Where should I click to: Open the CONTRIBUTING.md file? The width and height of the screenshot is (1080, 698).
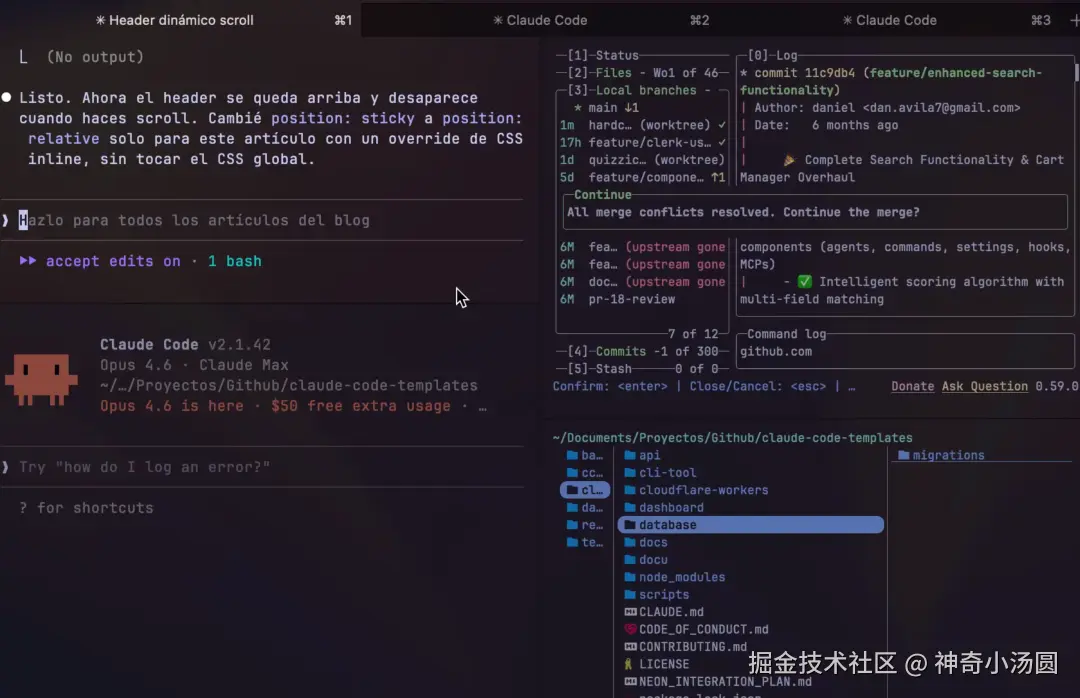coord(685,646)
